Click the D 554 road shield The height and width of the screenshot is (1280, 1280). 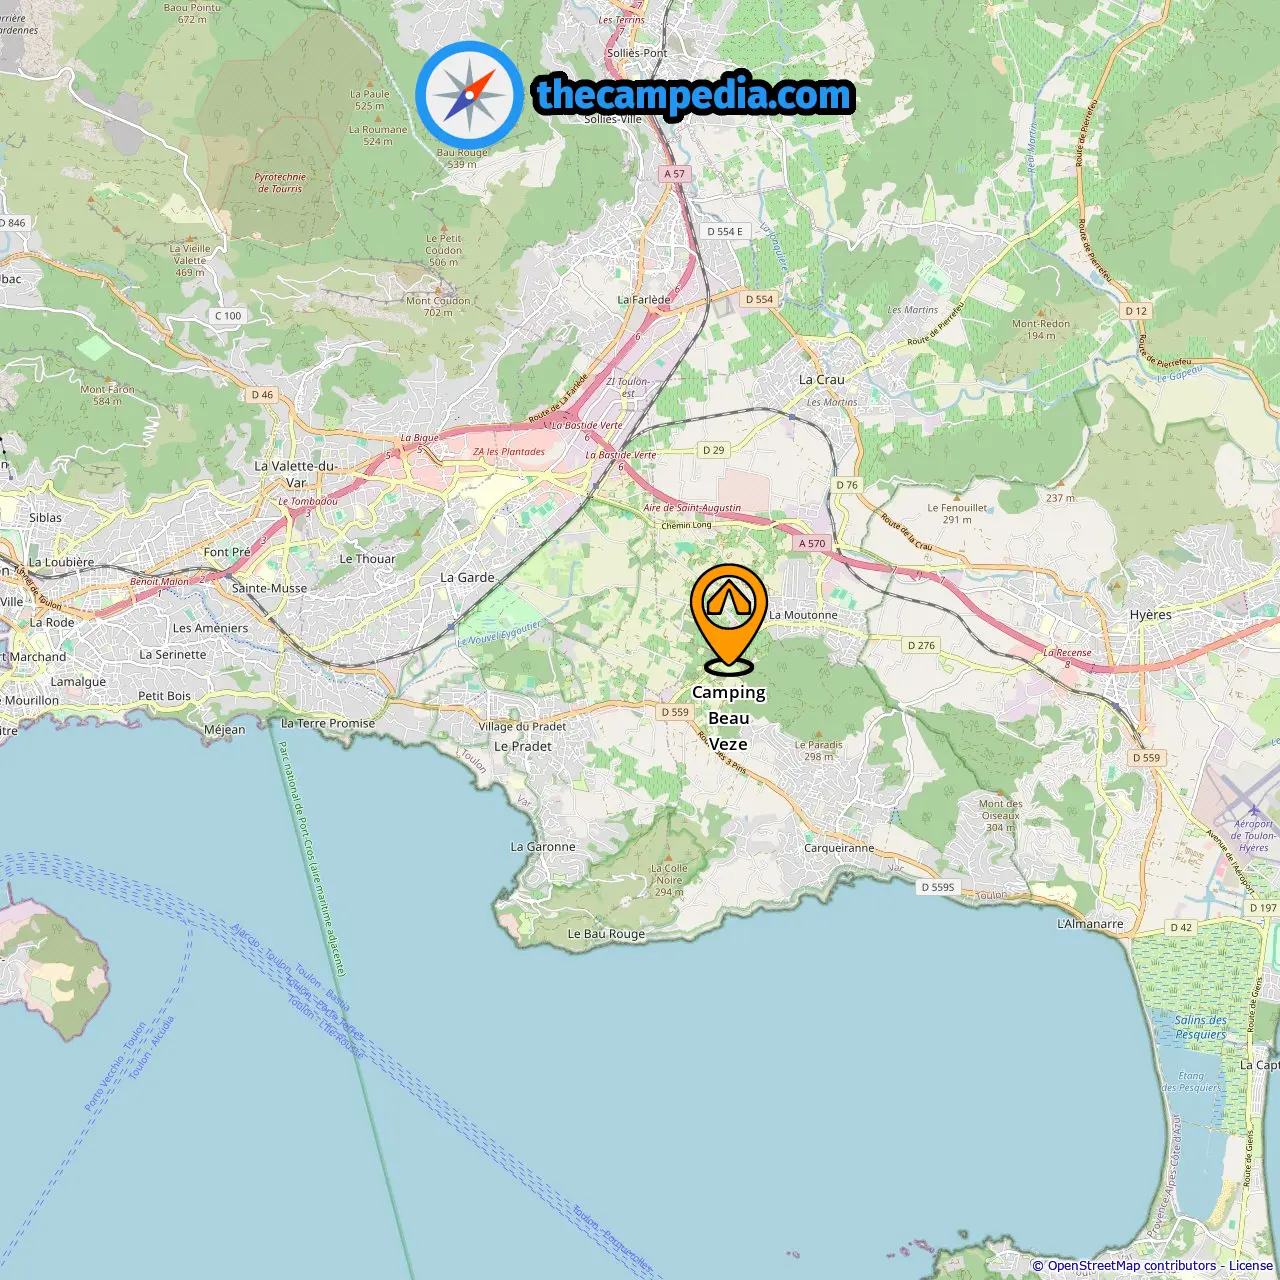[x=759, y=299]
